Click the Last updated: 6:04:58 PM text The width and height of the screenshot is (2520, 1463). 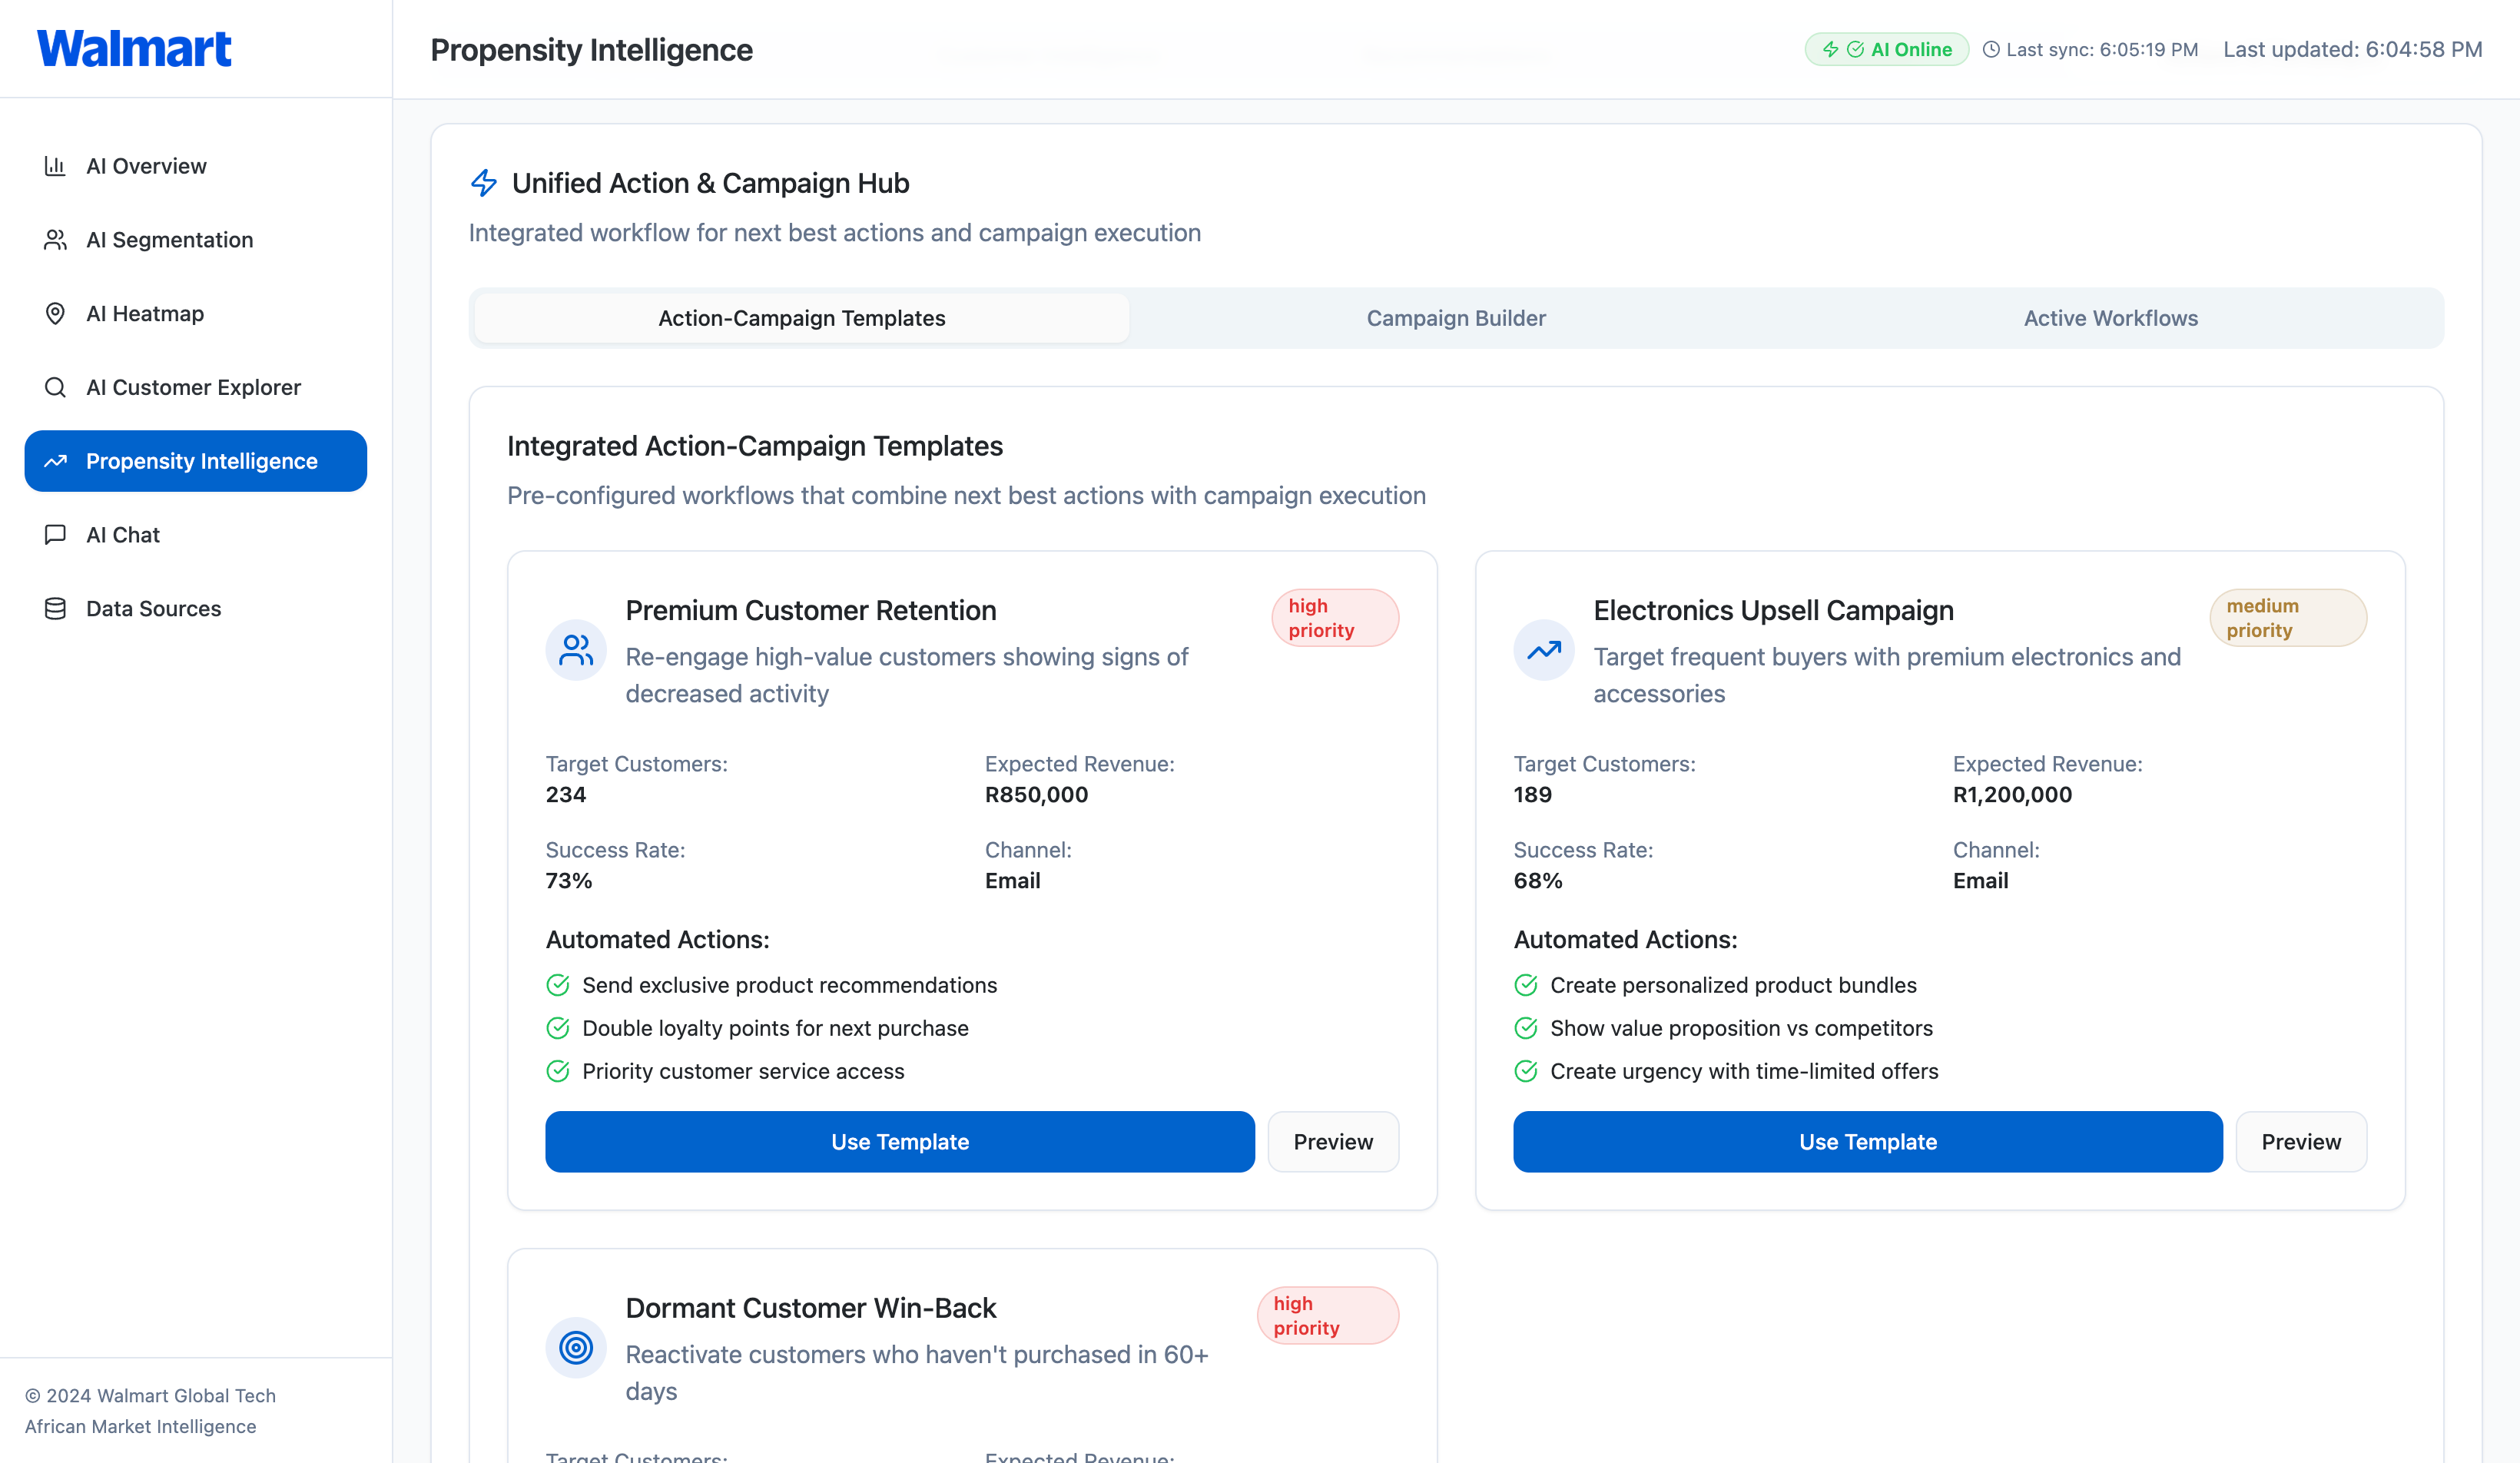[2352, 49]
